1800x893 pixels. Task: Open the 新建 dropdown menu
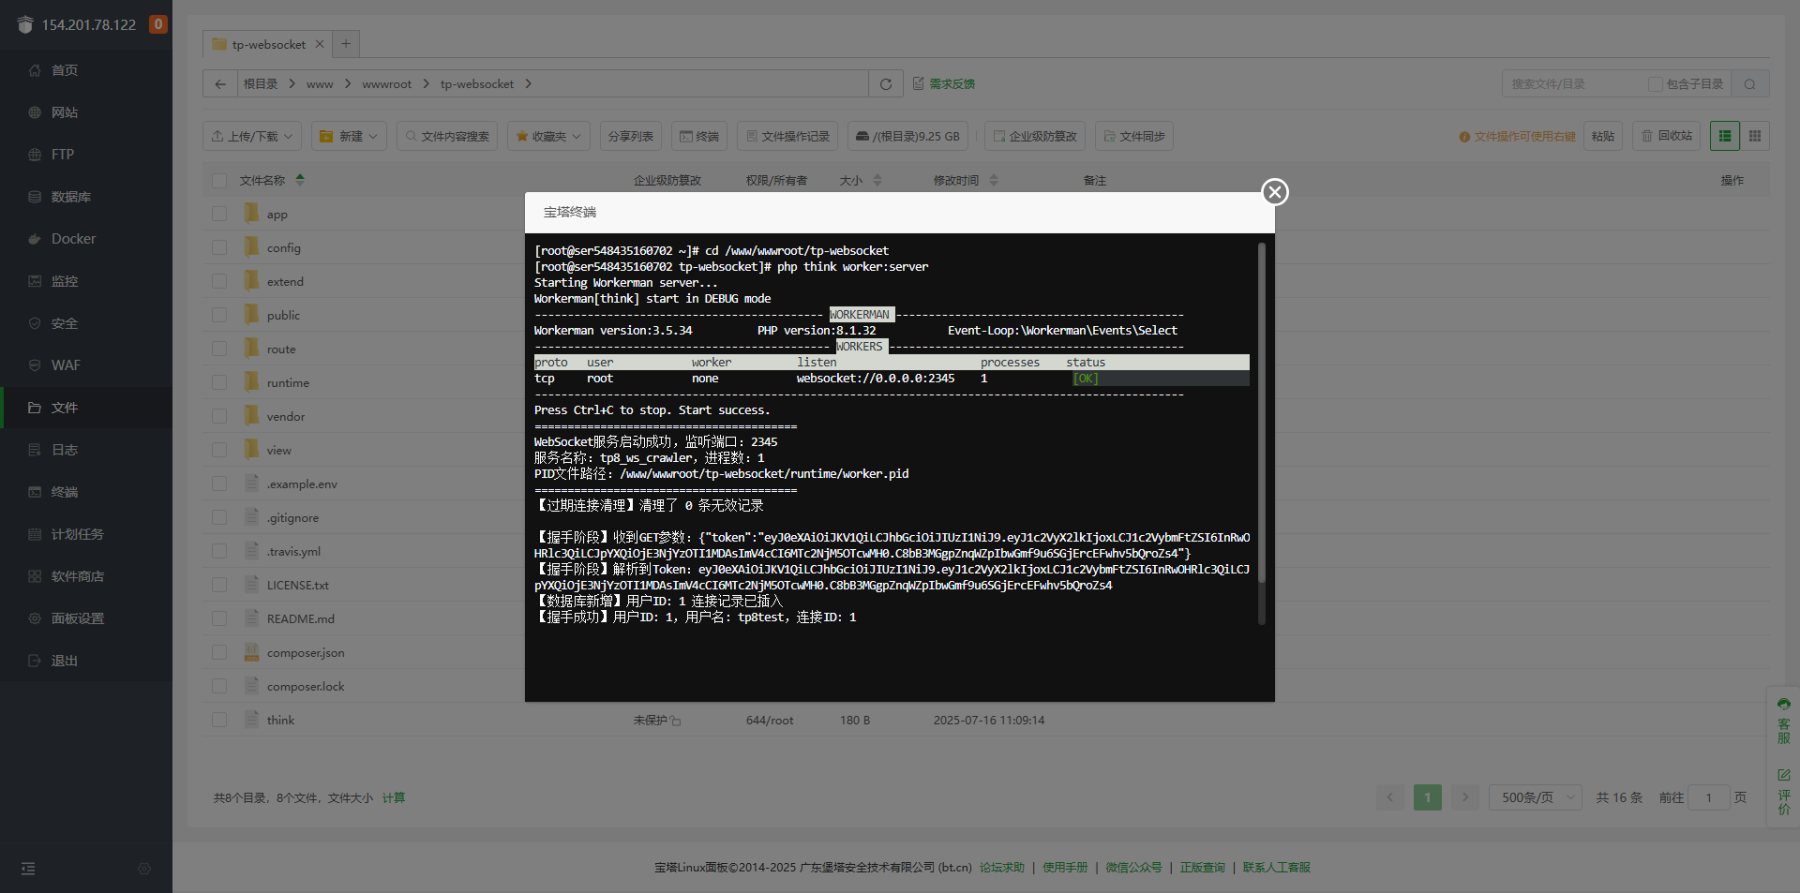350,136
